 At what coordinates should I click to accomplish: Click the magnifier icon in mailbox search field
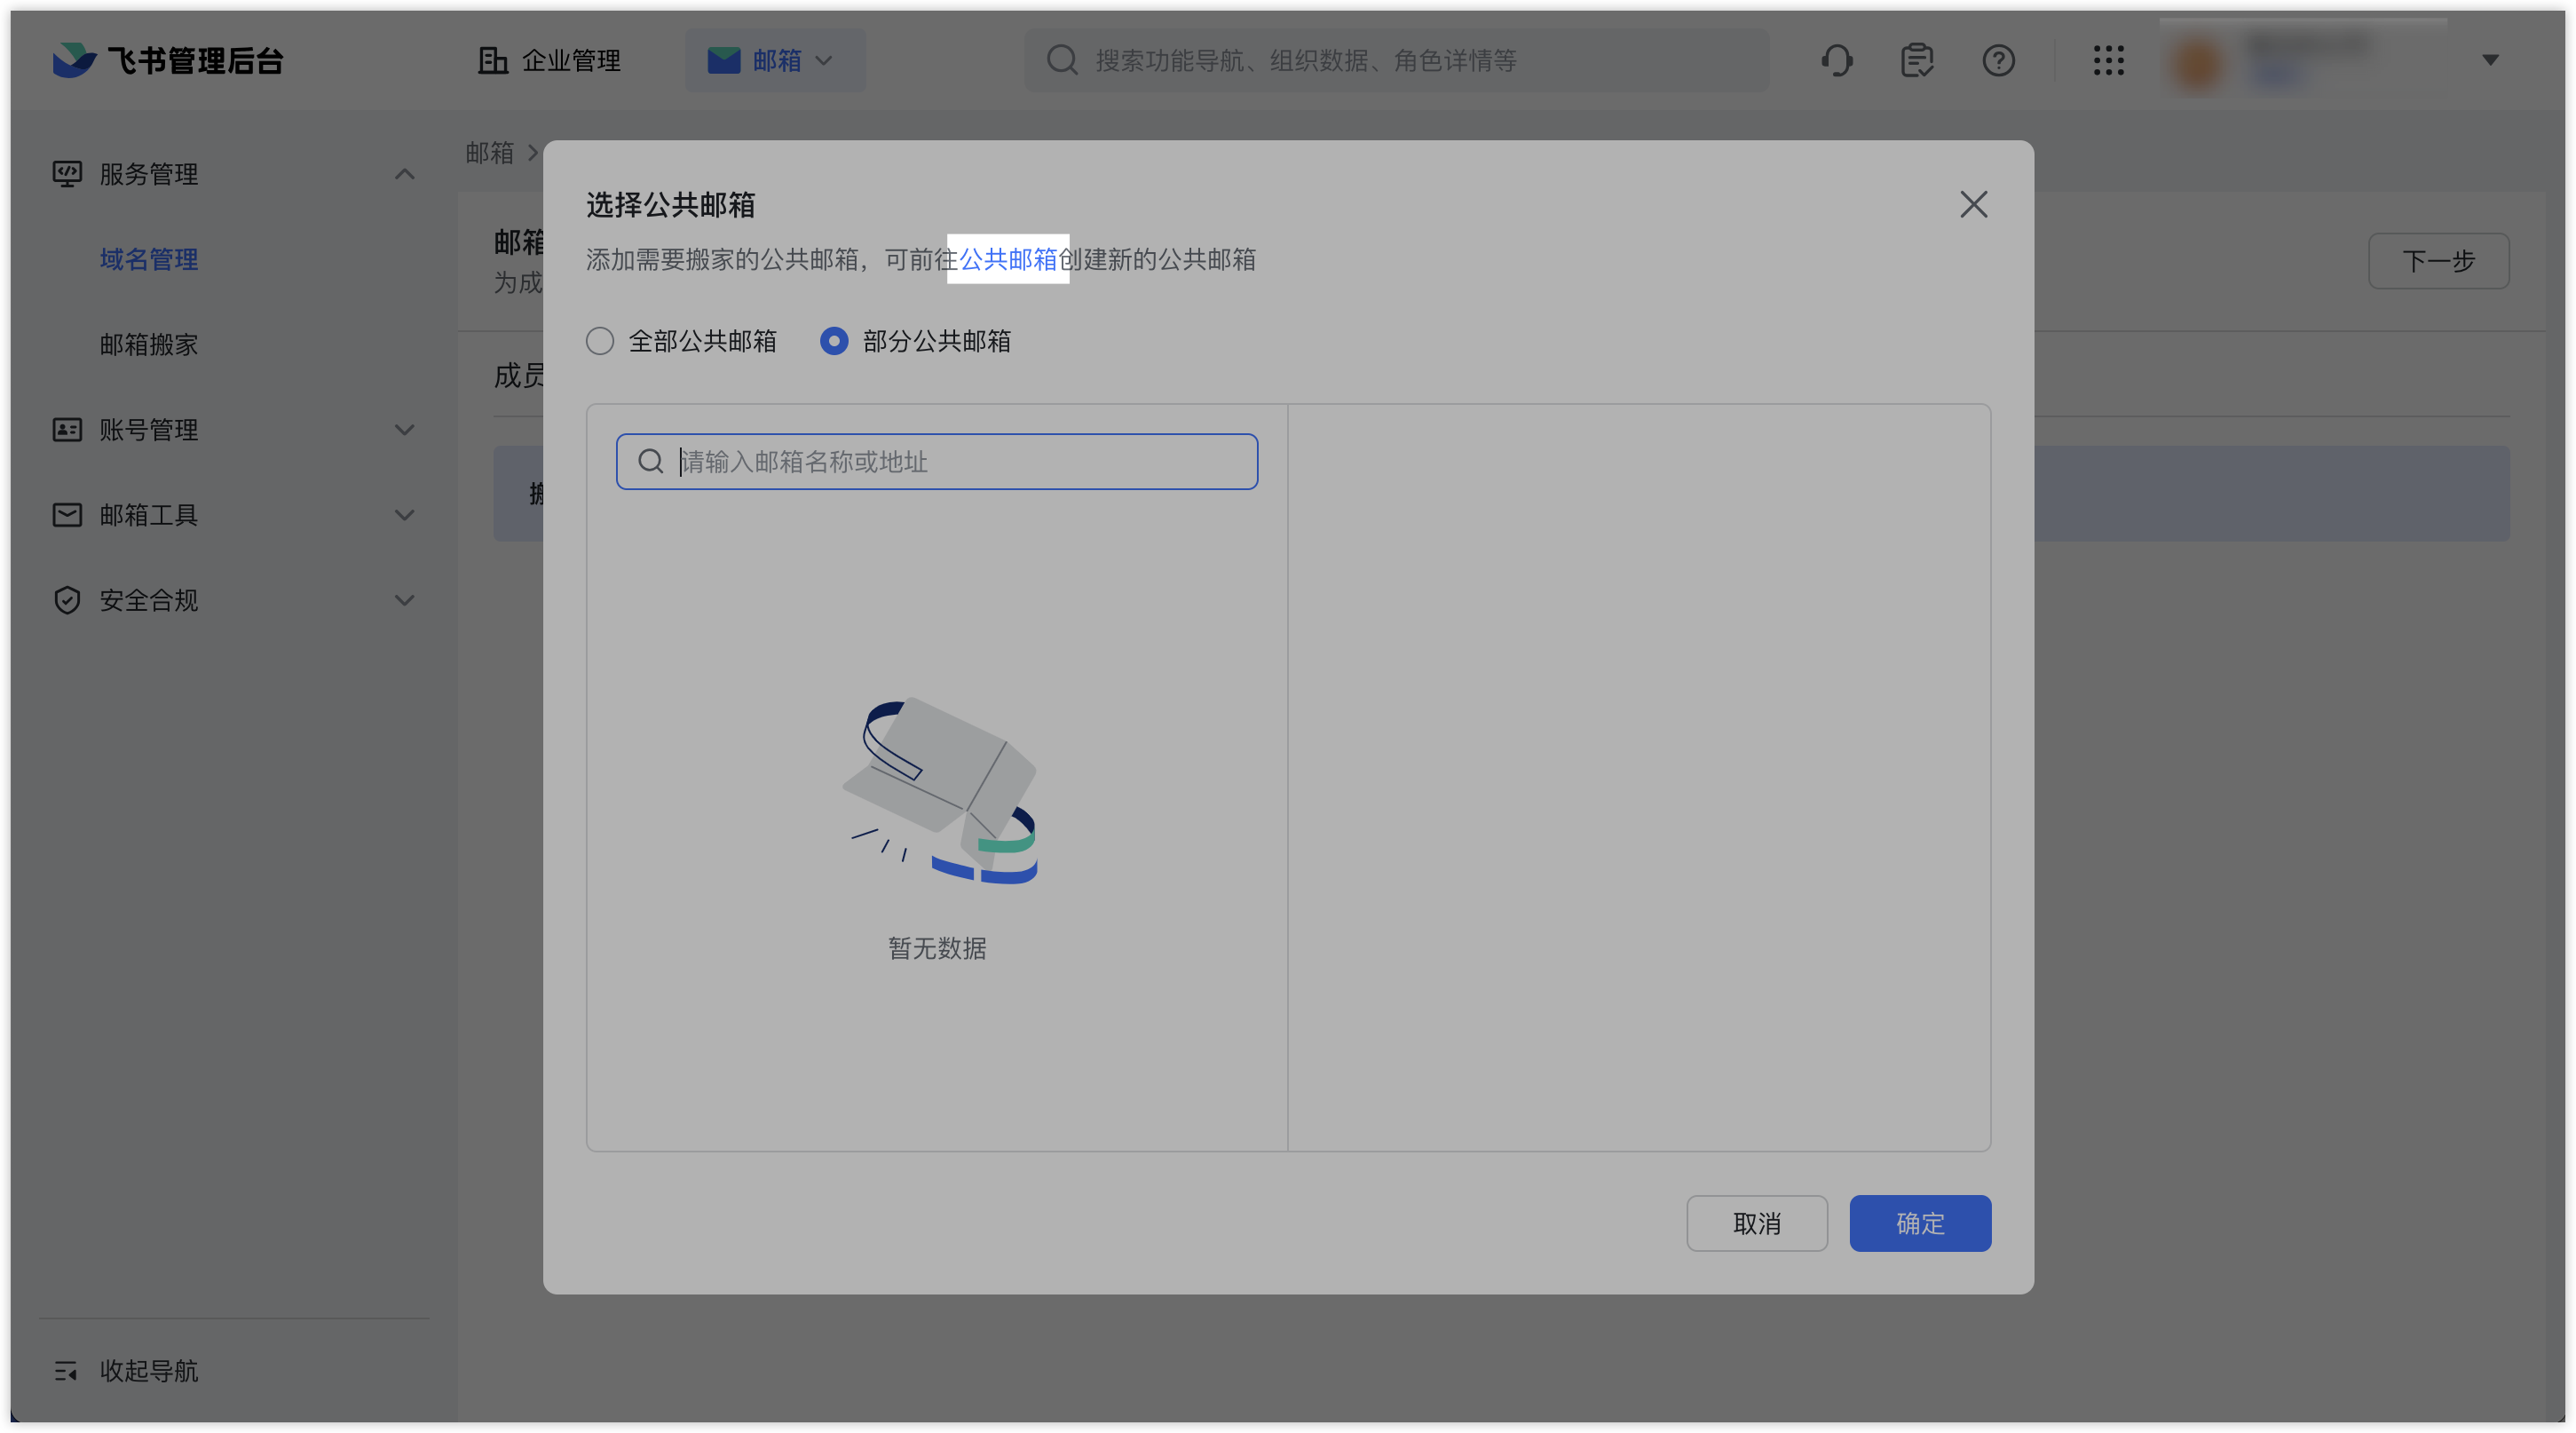click(x=651, y=461)
